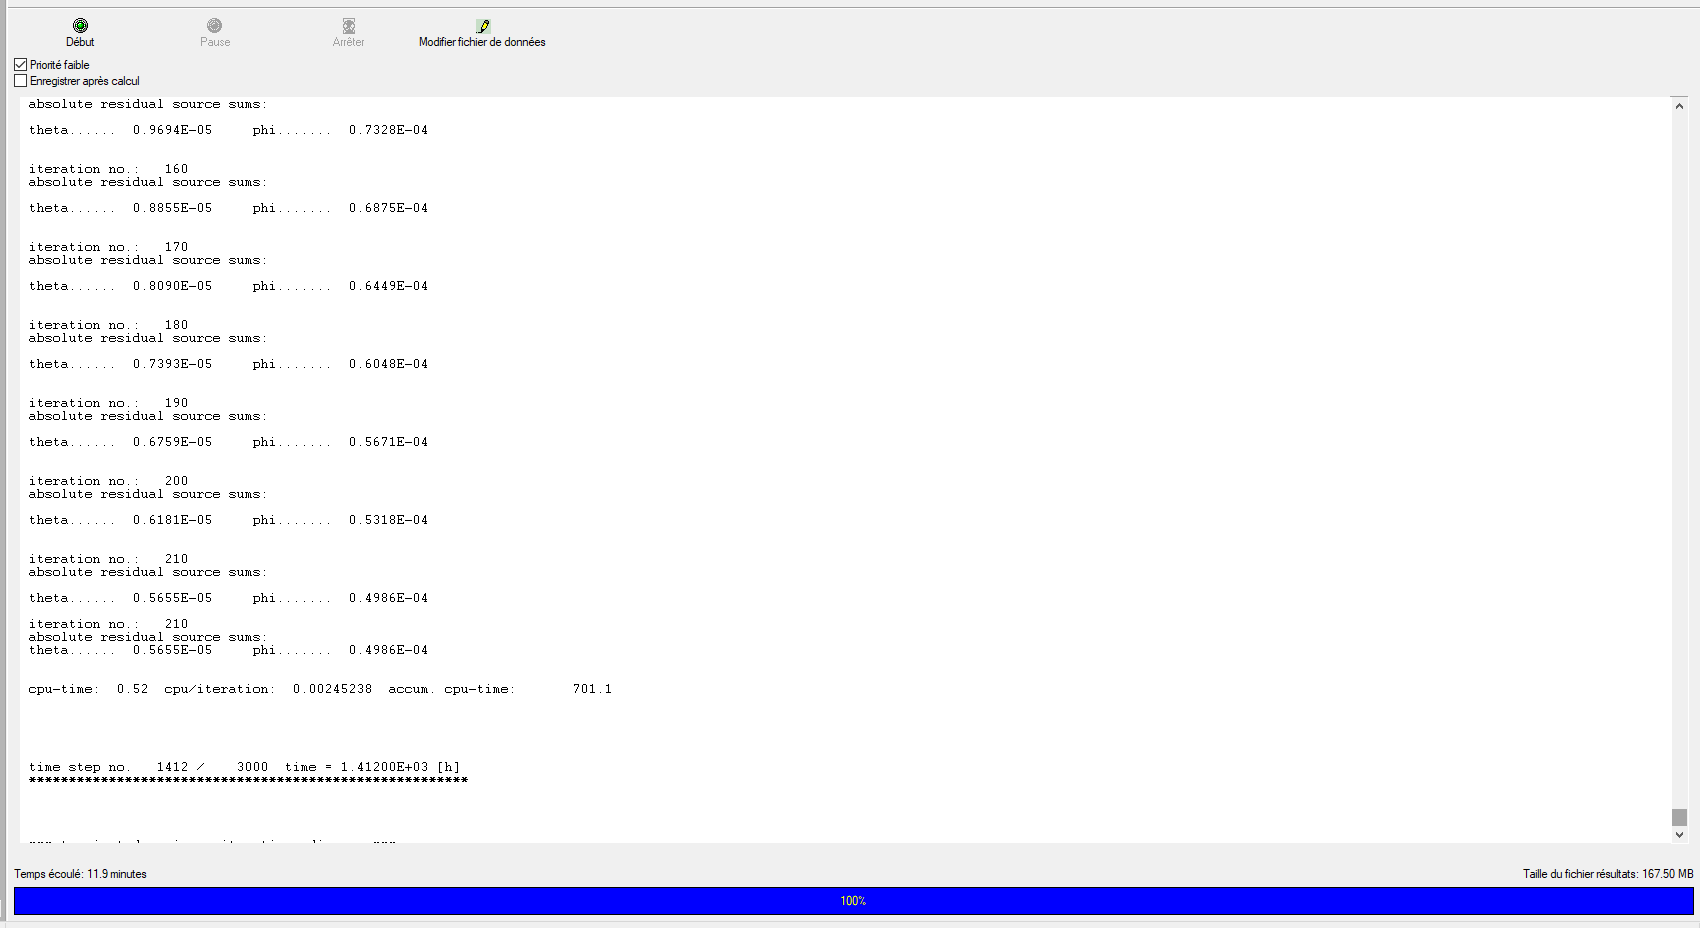Uncheck the Priorité faible checkbox
The width and height of the screenshot is (1700, 928).
pyautogui.click(x=20, y=64)
